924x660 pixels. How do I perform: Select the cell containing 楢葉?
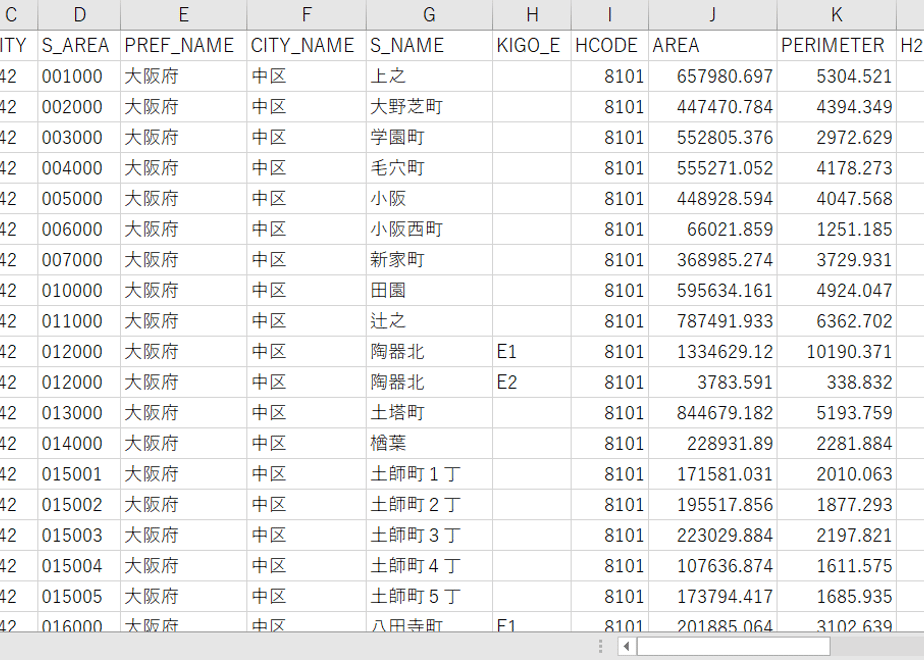429,444
